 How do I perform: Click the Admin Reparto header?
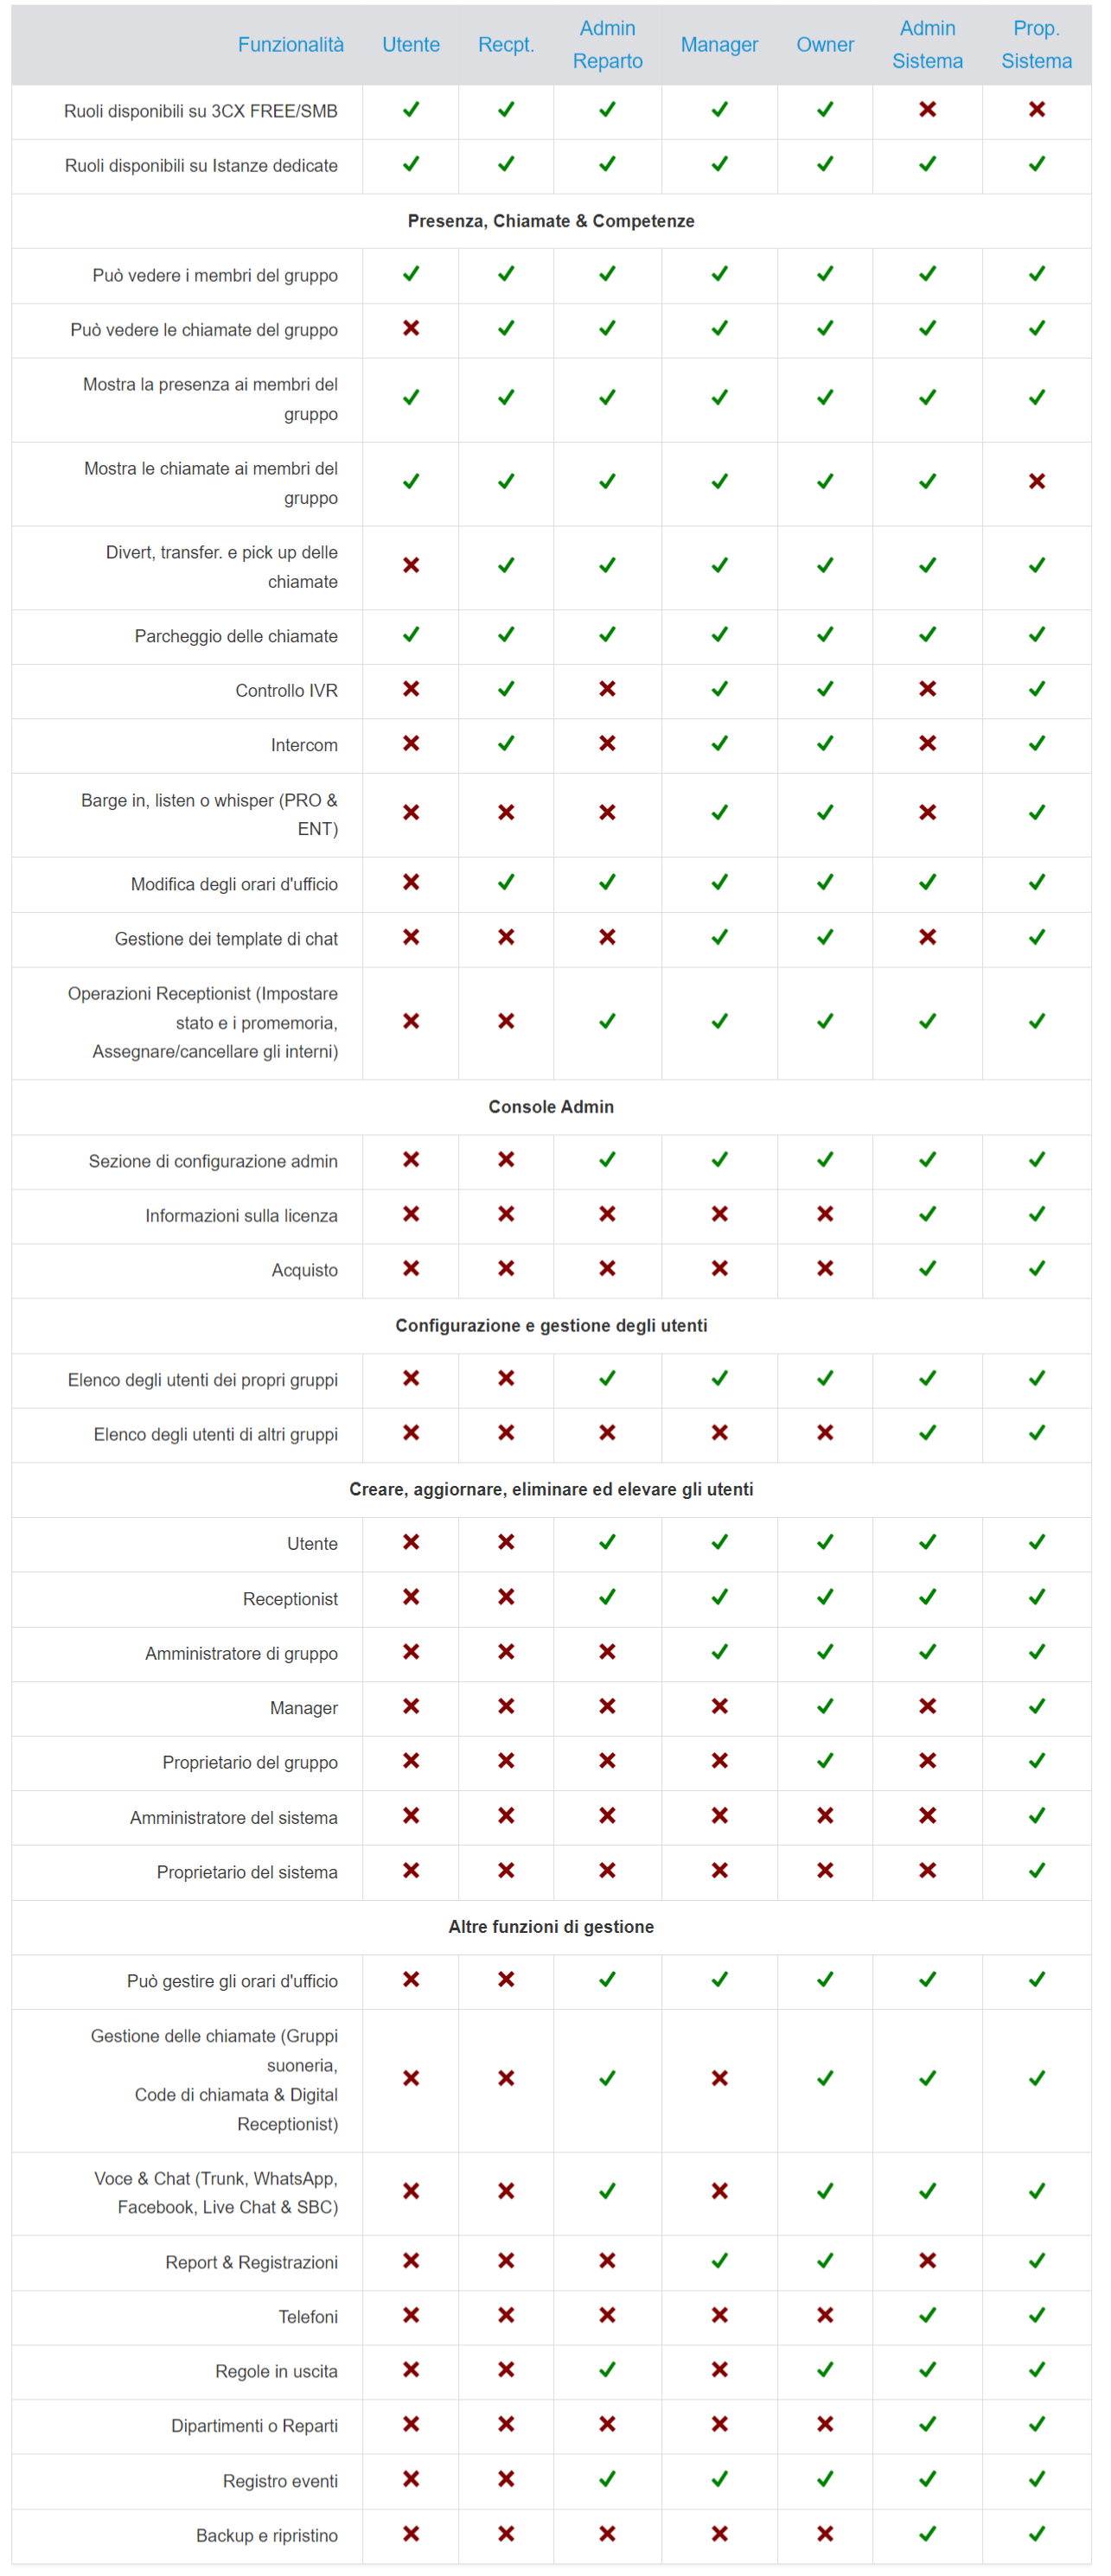(607, 45)
